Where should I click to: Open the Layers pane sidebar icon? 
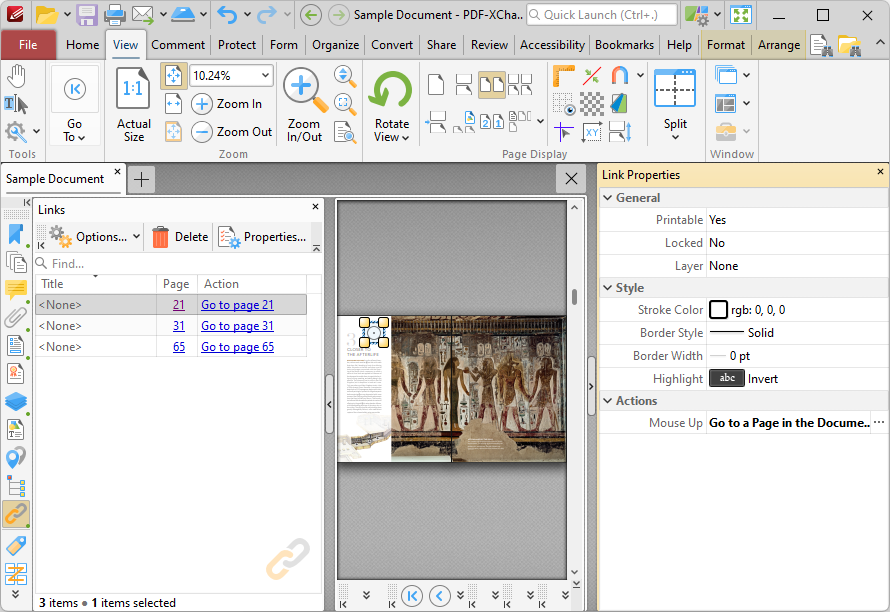coord(15,402)
